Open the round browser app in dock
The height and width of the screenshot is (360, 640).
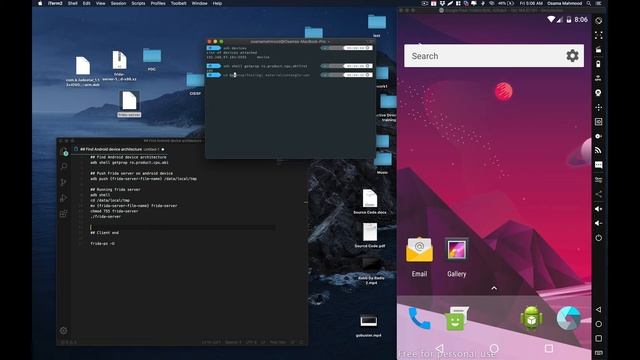(569, 318)
